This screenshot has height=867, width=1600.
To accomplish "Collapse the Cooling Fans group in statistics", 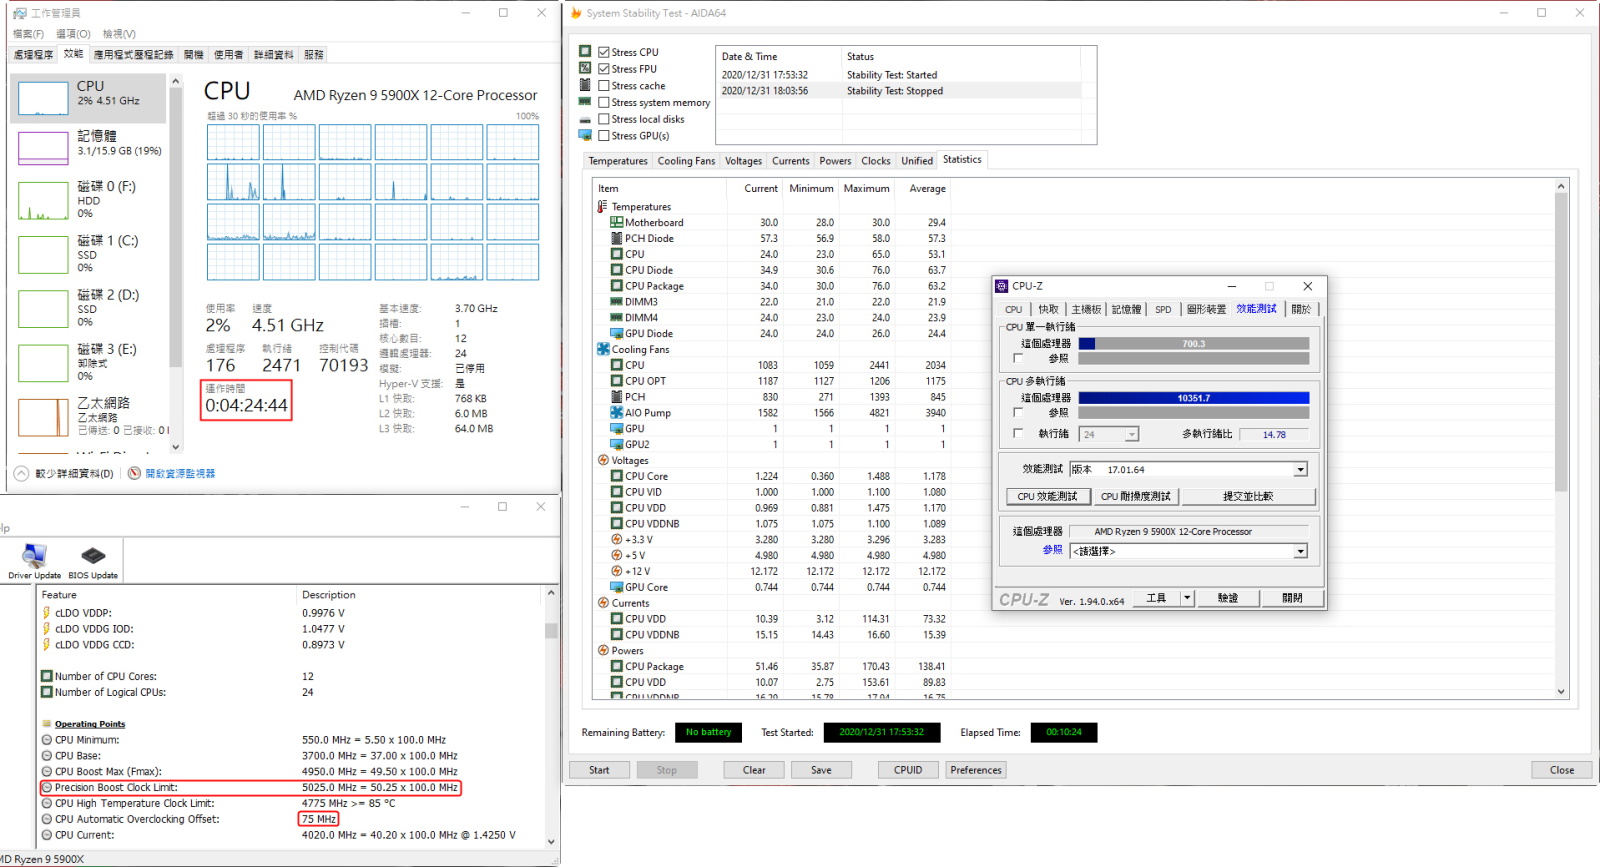I will (603, 349).
